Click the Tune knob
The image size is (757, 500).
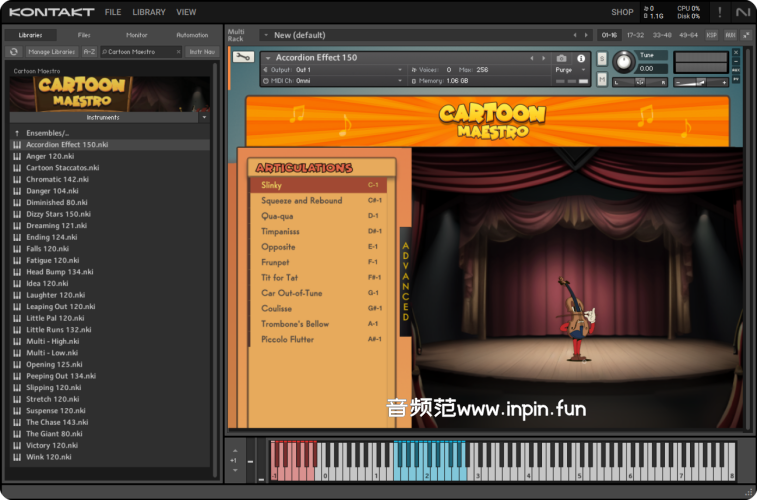pyautogui.click(x=624, y=61)
